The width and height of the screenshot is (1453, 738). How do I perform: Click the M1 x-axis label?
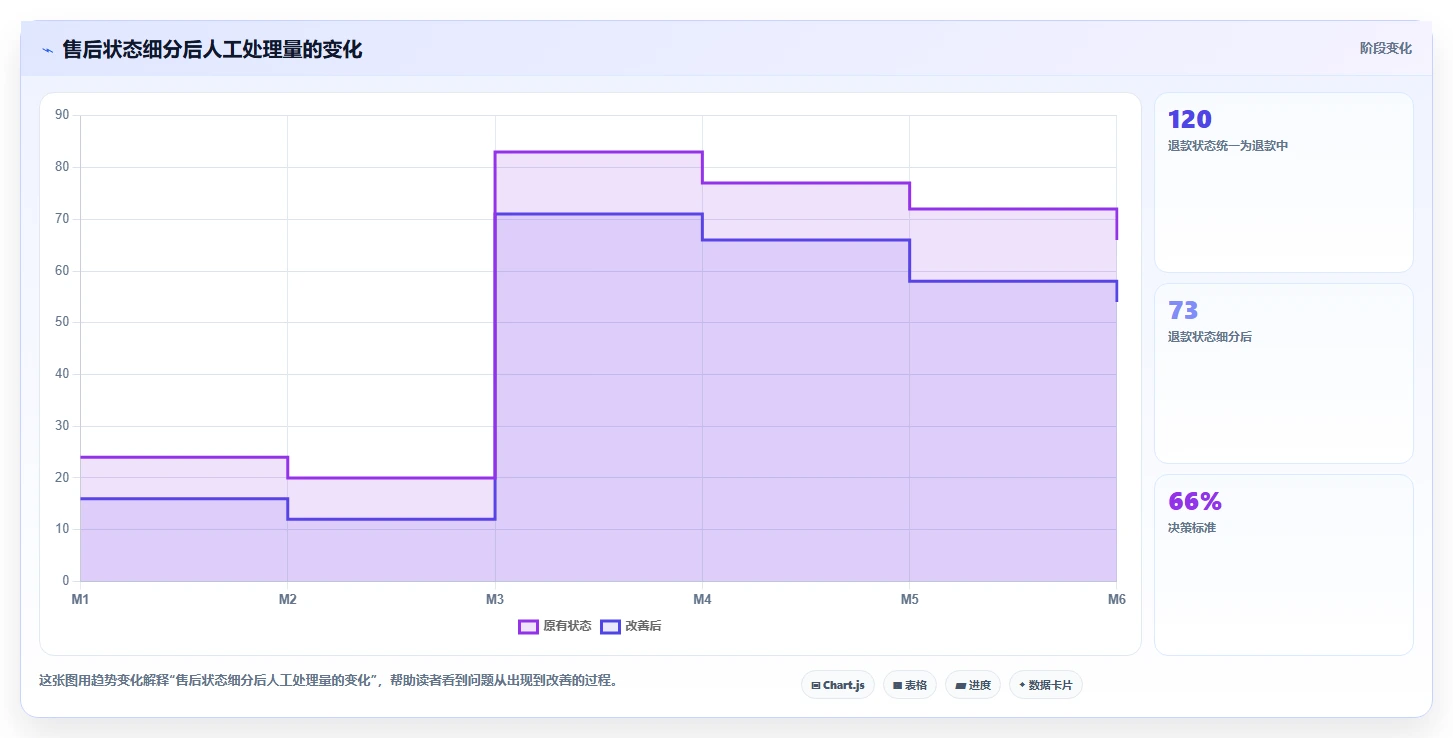coord(80,599)
